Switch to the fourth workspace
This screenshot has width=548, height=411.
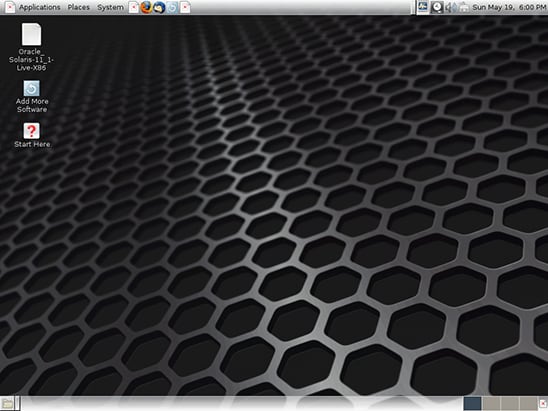[x=528, y=404]
